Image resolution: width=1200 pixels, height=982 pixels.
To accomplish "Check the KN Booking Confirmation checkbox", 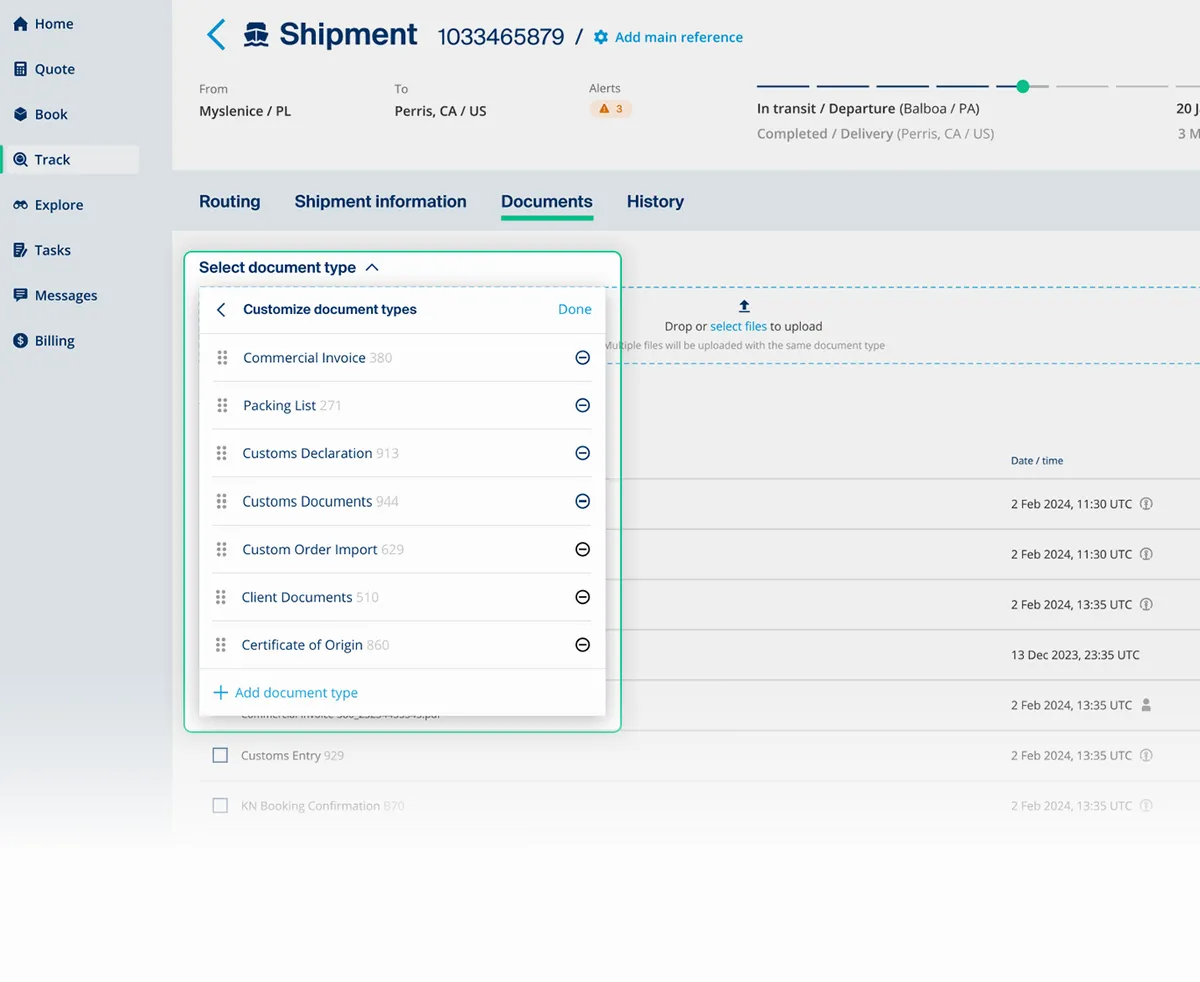I will 220,805.
